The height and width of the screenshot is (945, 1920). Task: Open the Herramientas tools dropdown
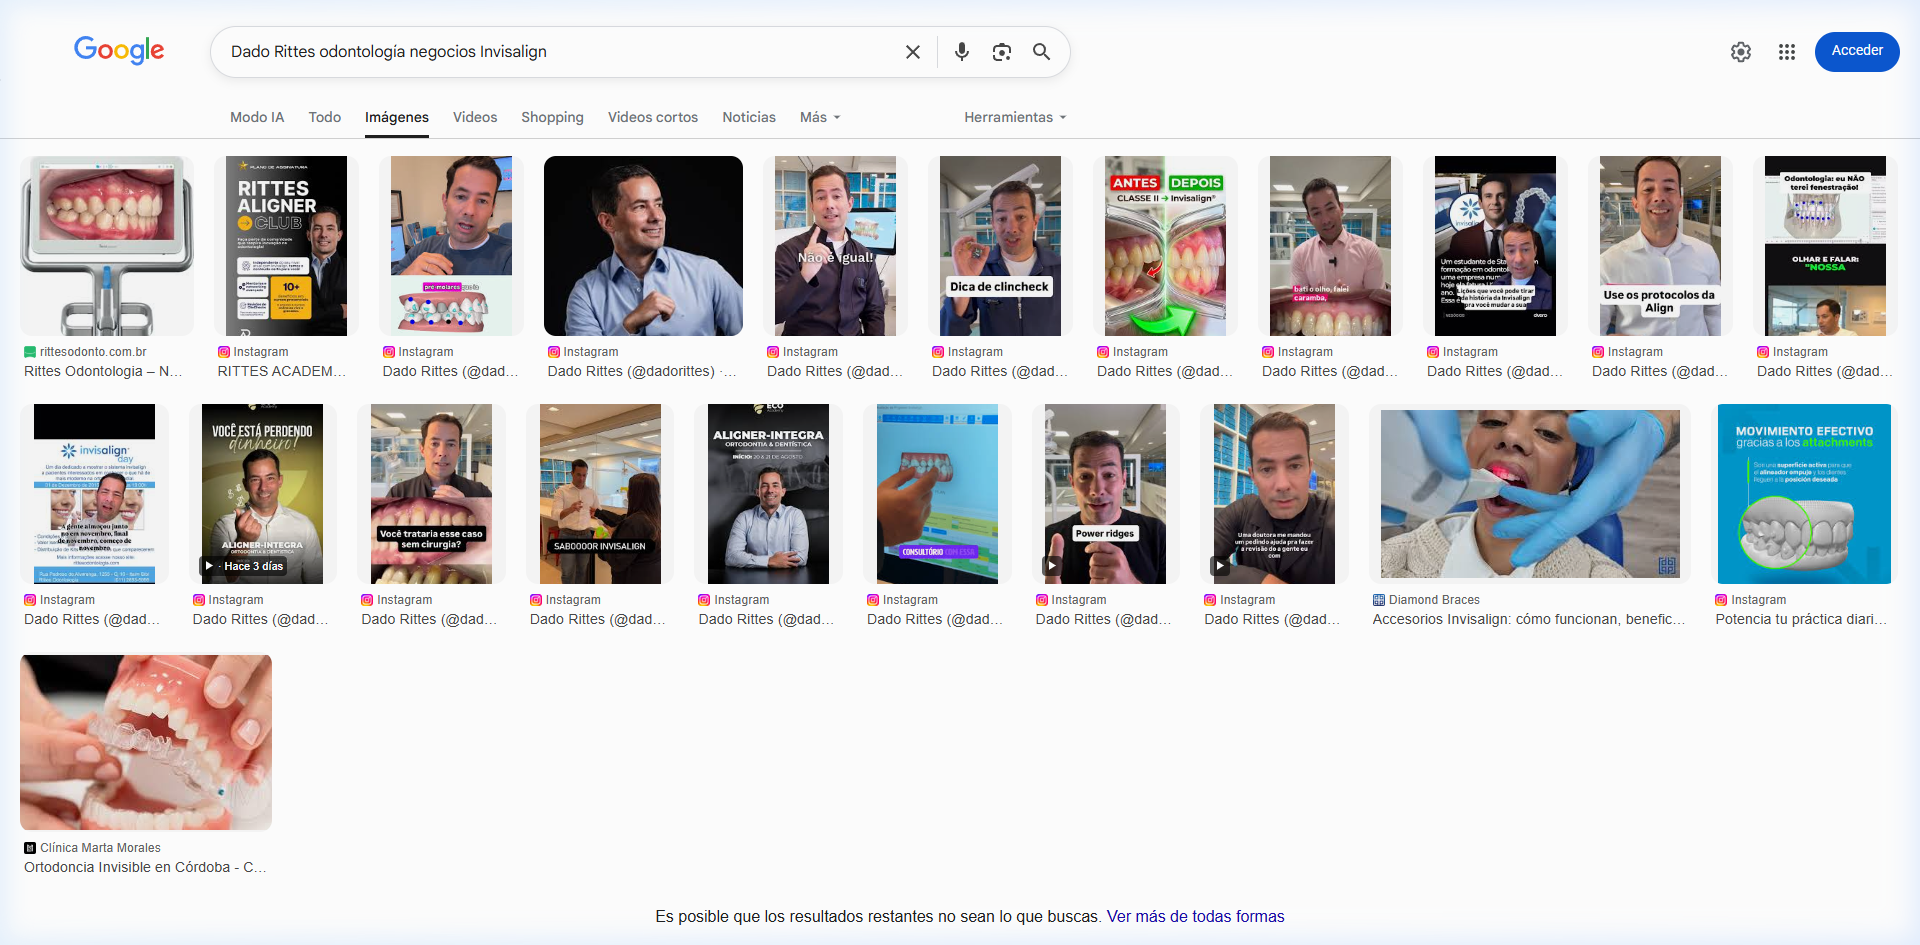click(x=1015, y=117)
